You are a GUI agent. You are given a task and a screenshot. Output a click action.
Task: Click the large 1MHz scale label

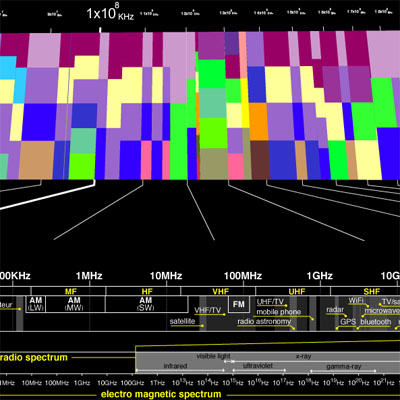(89, 276)
